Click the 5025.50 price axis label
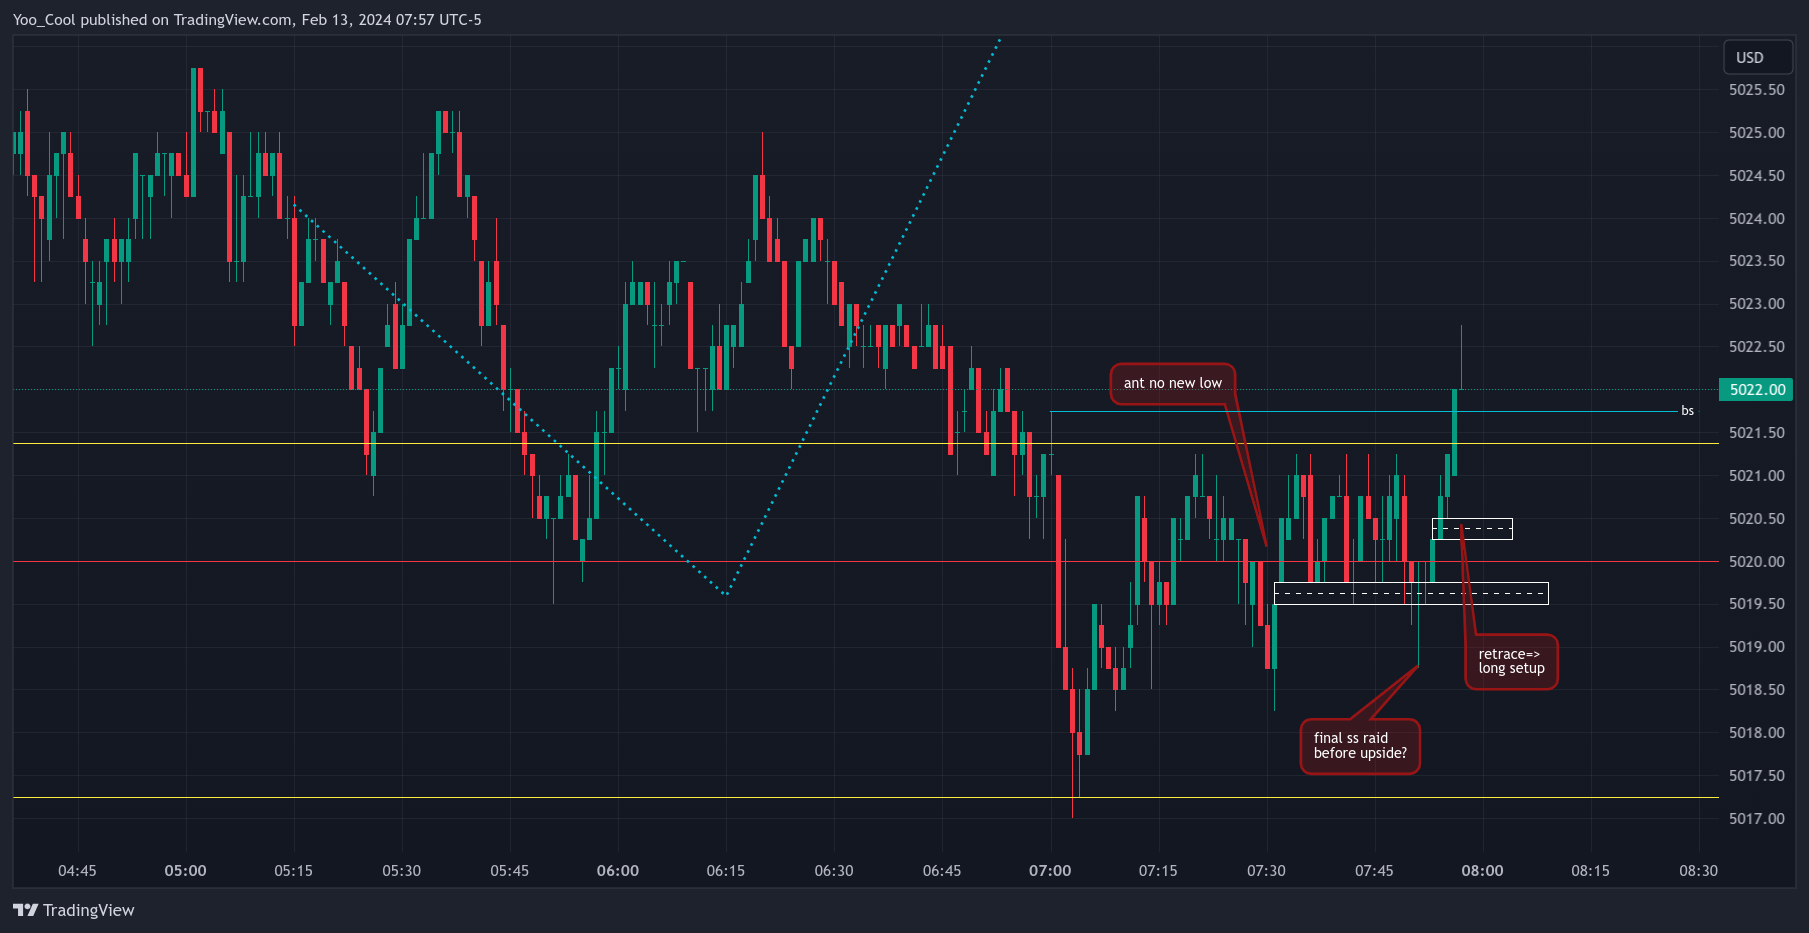This screenshot has width=1809, height=933. [x=1757, y=90]
